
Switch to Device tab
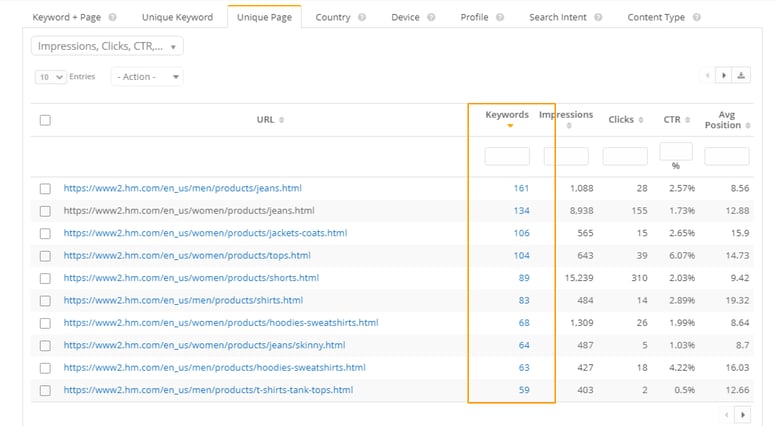tap(405, 17)
